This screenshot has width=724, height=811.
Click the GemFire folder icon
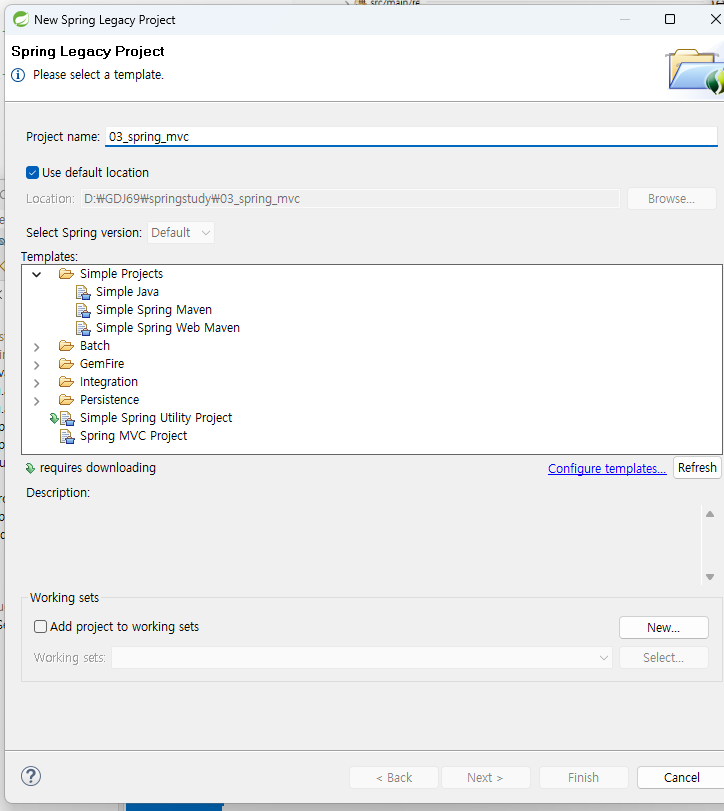(x=66, y=364)
